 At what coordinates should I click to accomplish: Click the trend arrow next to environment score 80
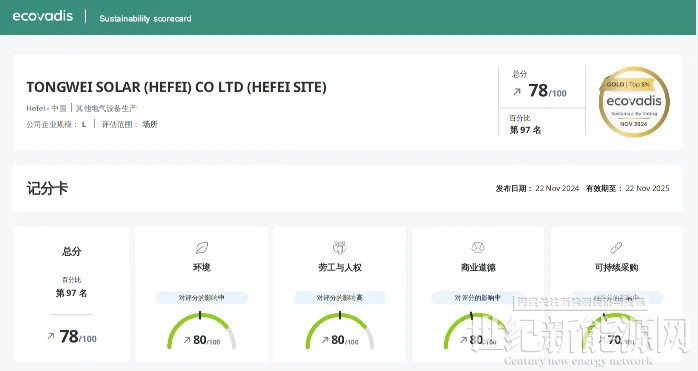point(187,340)
